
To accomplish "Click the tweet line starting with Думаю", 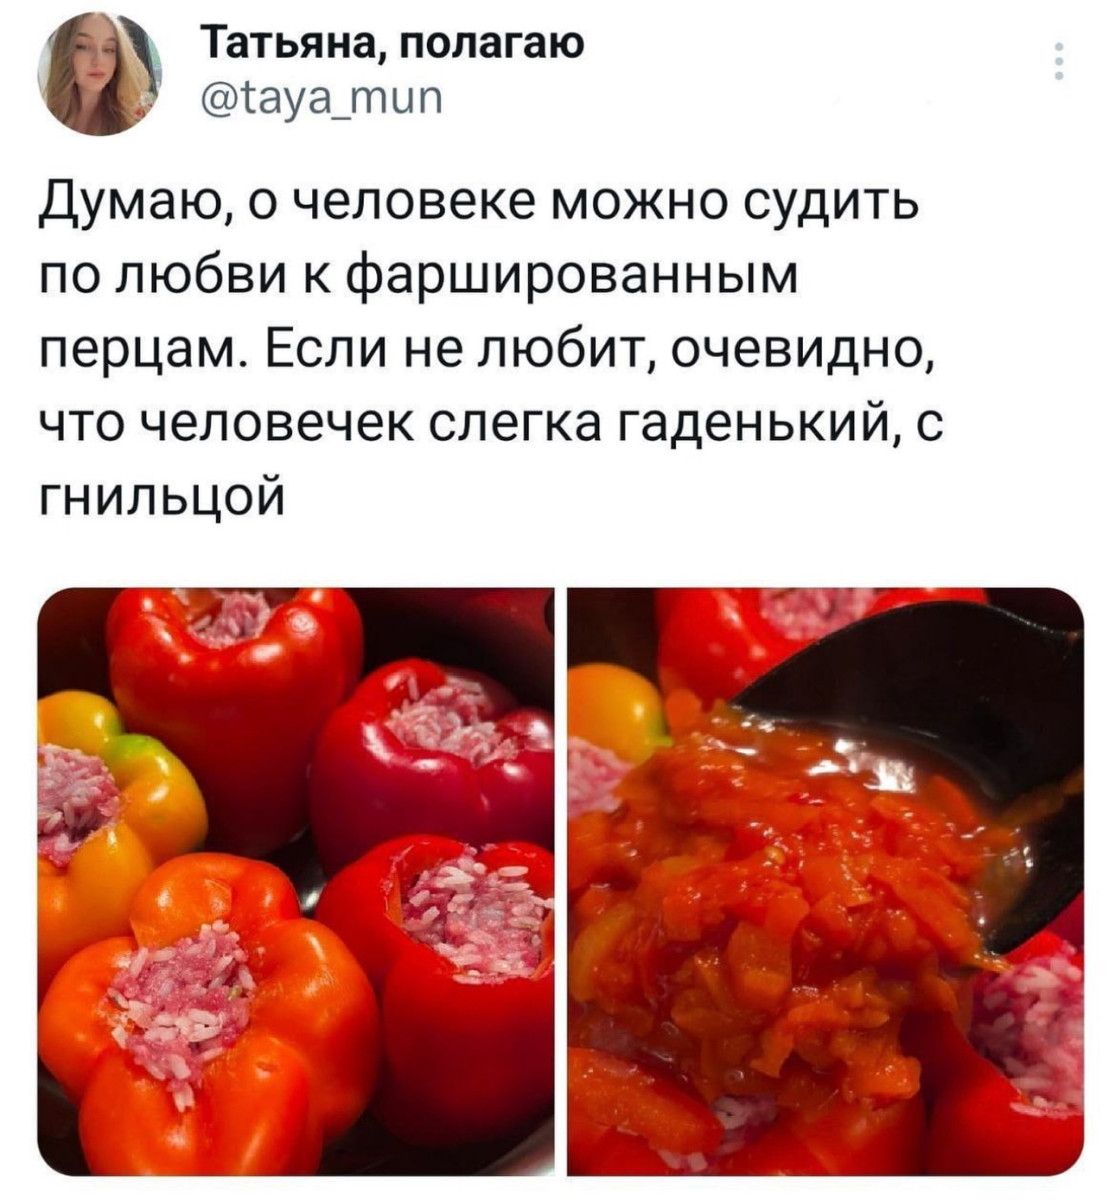I will click(479, 209).
